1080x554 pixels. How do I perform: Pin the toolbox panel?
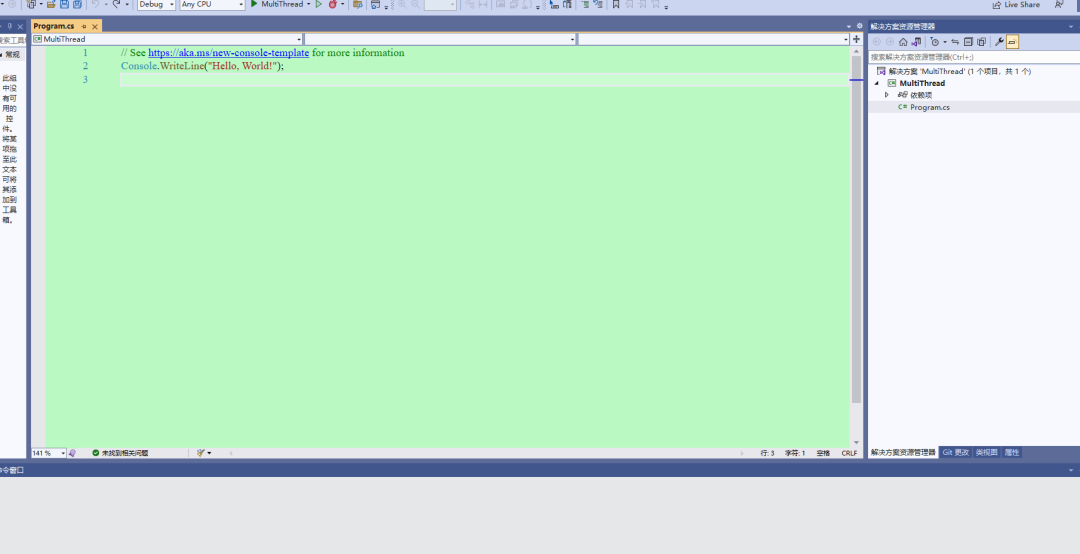[9, 26]
